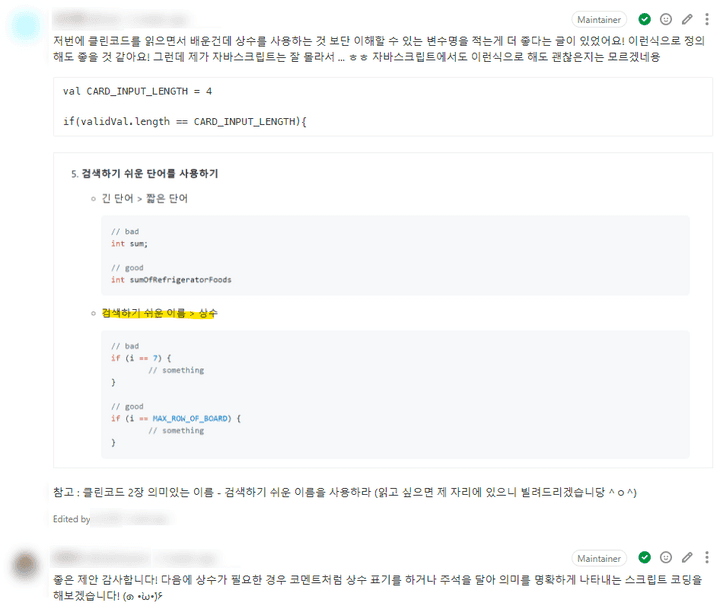Open more actions menu on the first comment
Viewport: 720px width, 613px height.
[x=707, y=19]
